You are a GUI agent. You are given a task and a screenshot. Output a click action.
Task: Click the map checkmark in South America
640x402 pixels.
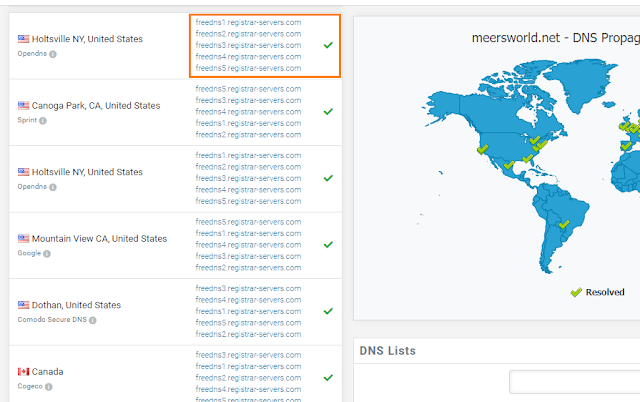click(x=564, y=224)
